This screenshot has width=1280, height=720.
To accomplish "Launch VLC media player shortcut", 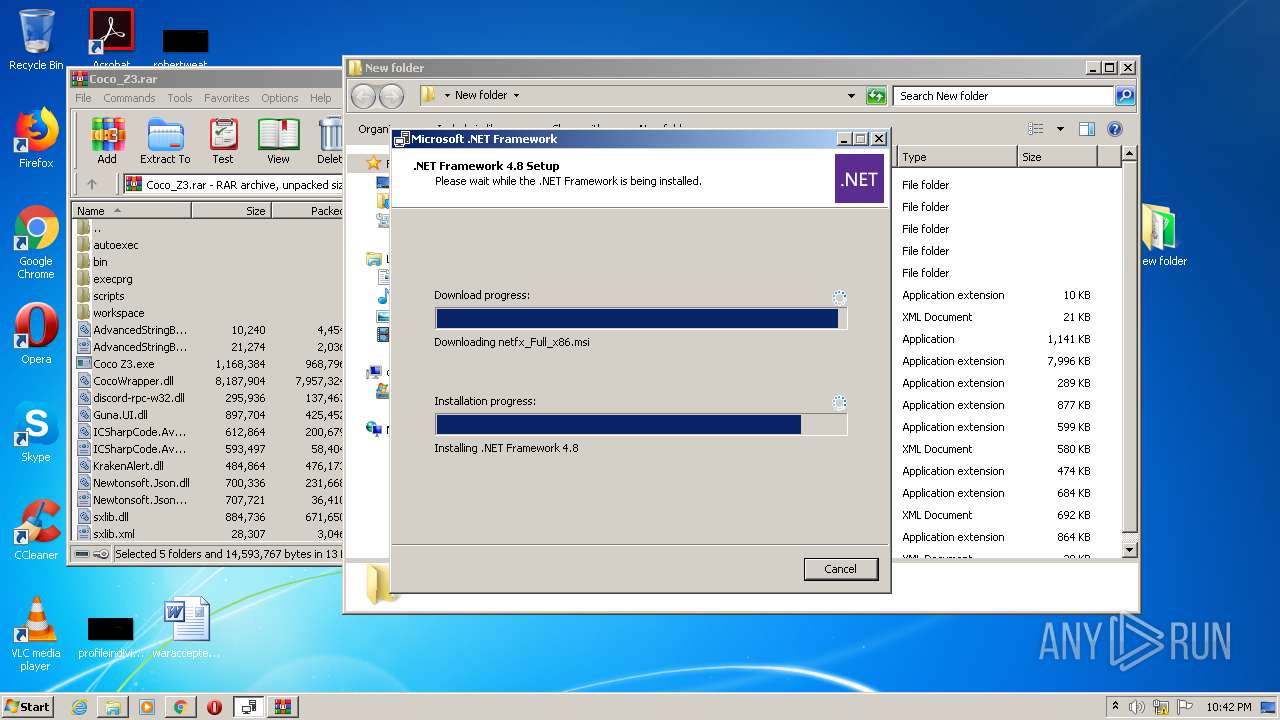I will 36,634.
